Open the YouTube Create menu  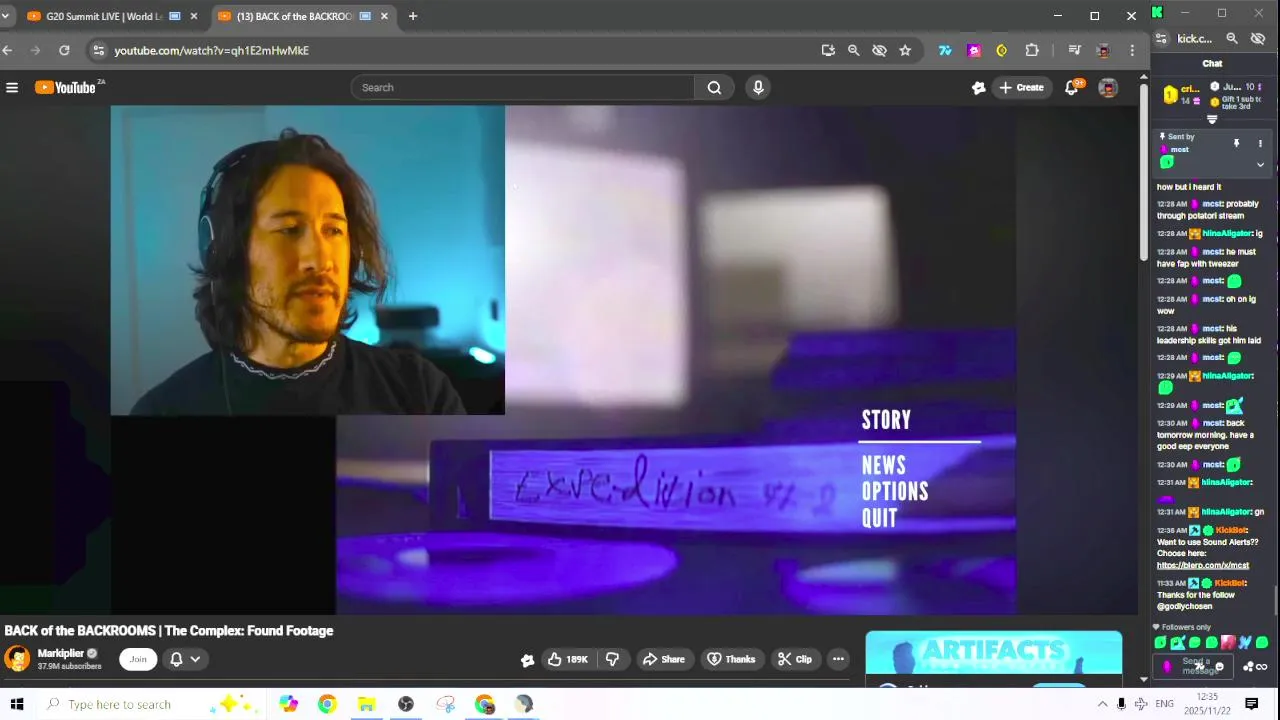pos(1021,88)
